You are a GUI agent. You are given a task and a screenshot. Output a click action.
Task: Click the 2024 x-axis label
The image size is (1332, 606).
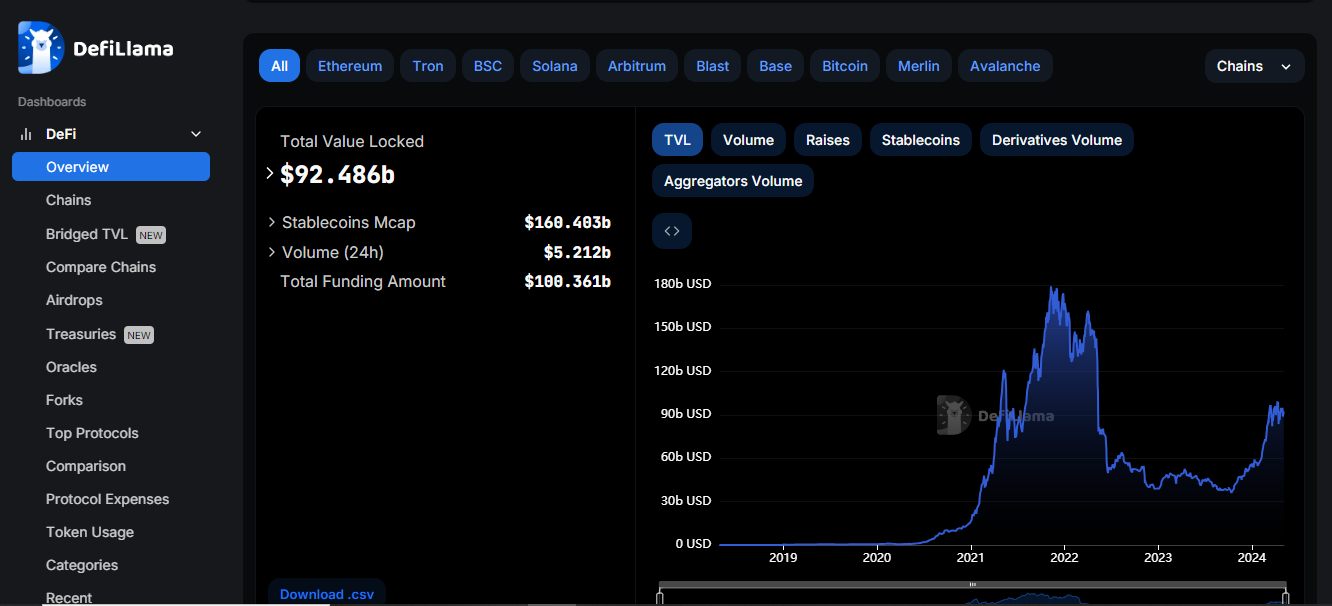pos(1252,557)
